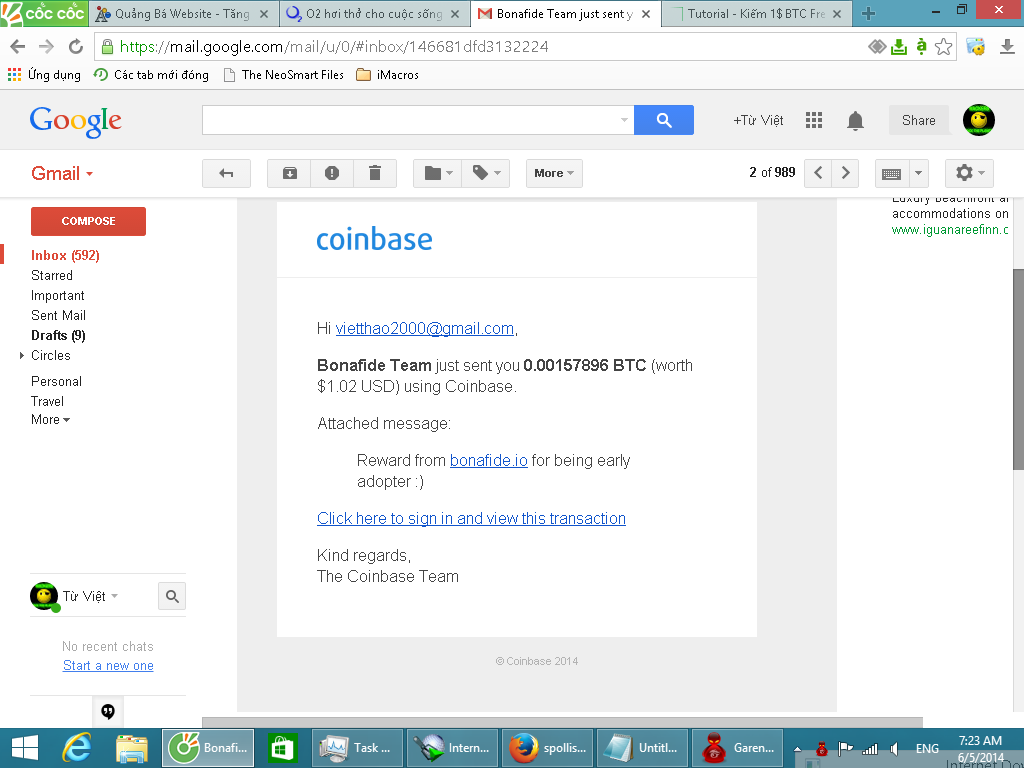
Task: Focus the browser address bar
Action: point(483,46)
